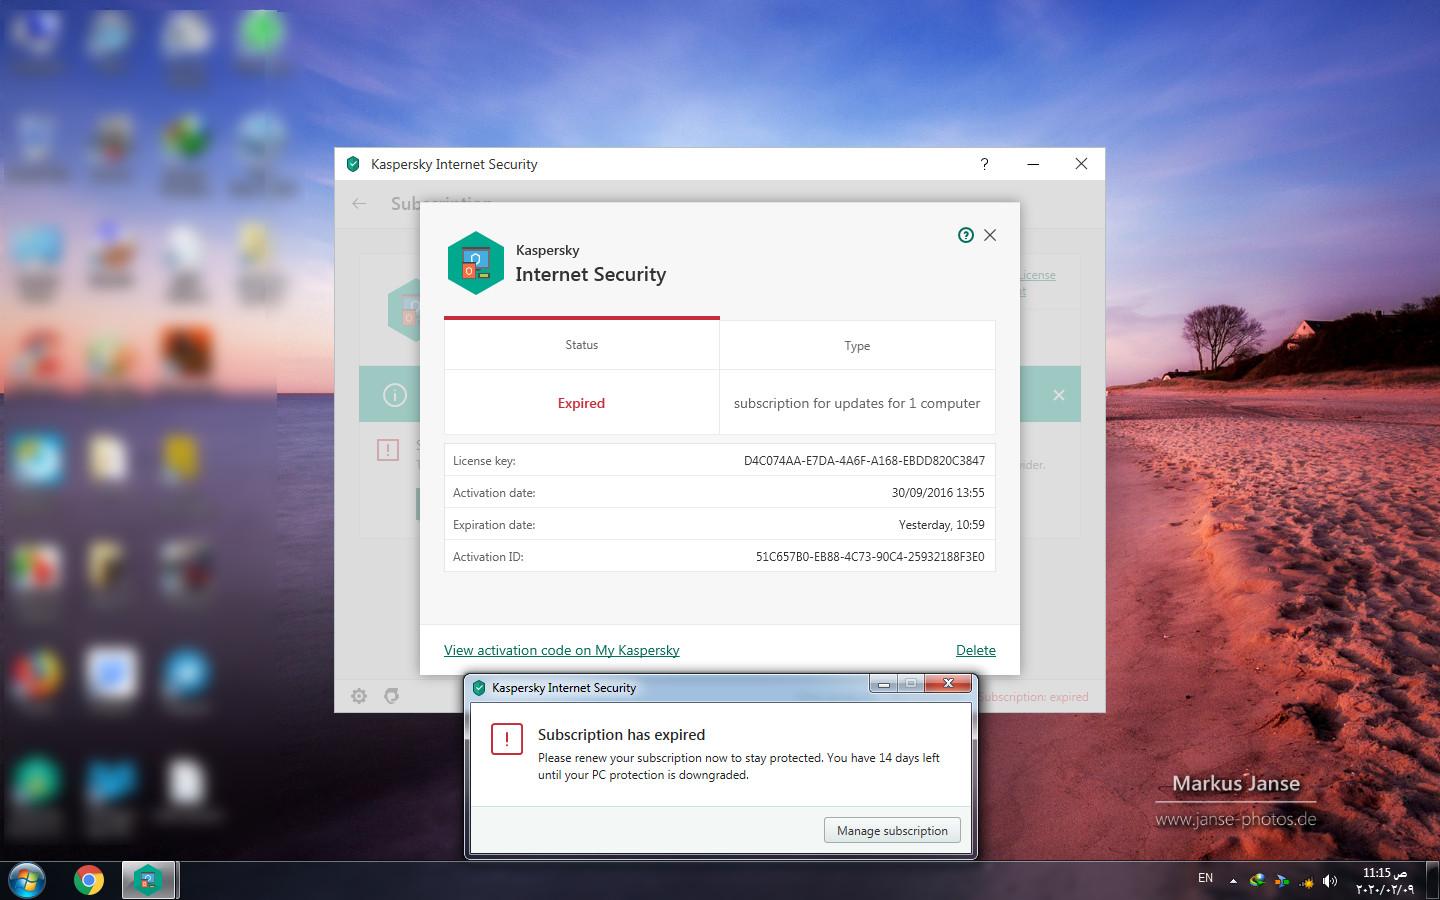Minimize the Kaspersky Internet Security main window
Screen dimensions: 1440x900
point(1033,164)
